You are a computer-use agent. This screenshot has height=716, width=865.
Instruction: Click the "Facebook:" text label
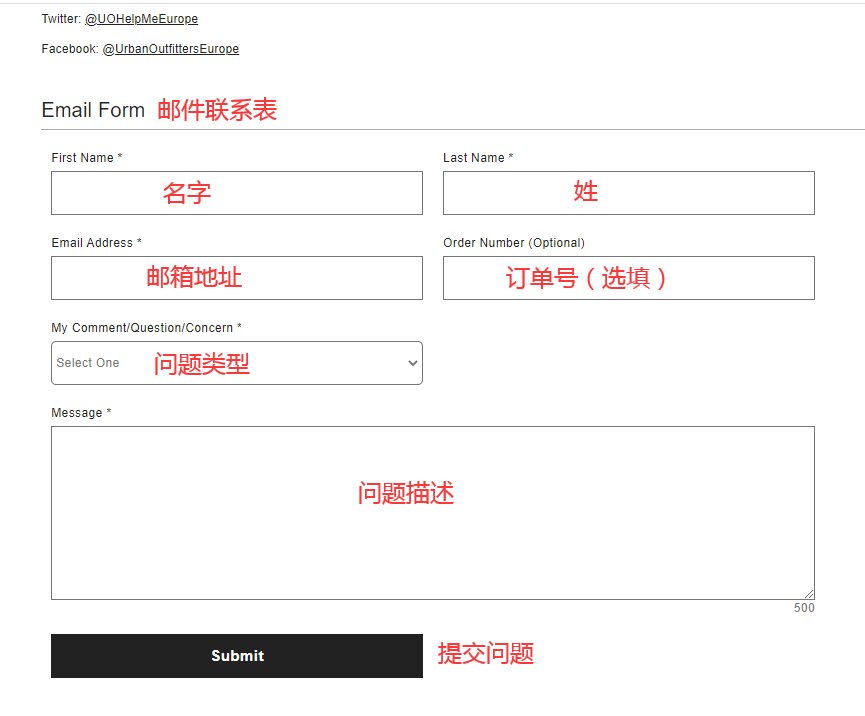pyautogui.click(x=70, y=49)
